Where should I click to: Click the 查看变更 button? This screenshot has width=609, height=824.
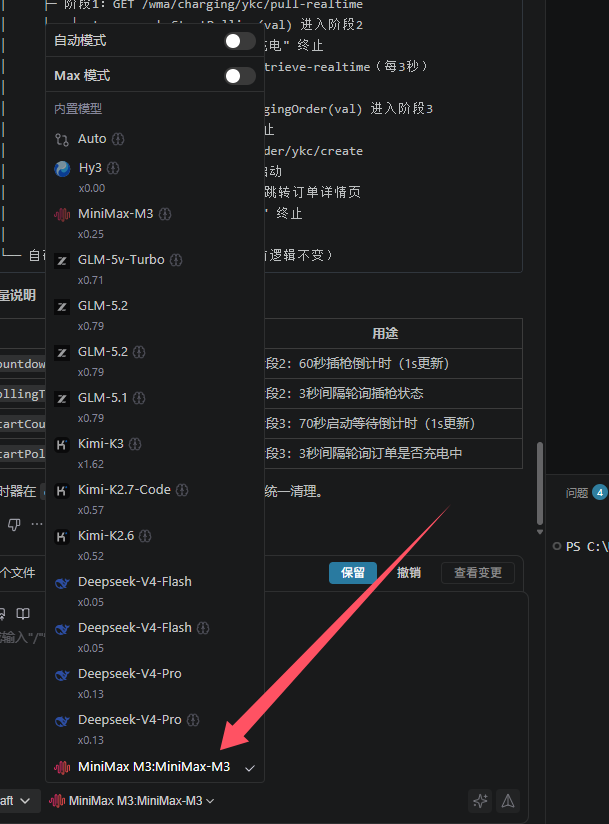478,572
